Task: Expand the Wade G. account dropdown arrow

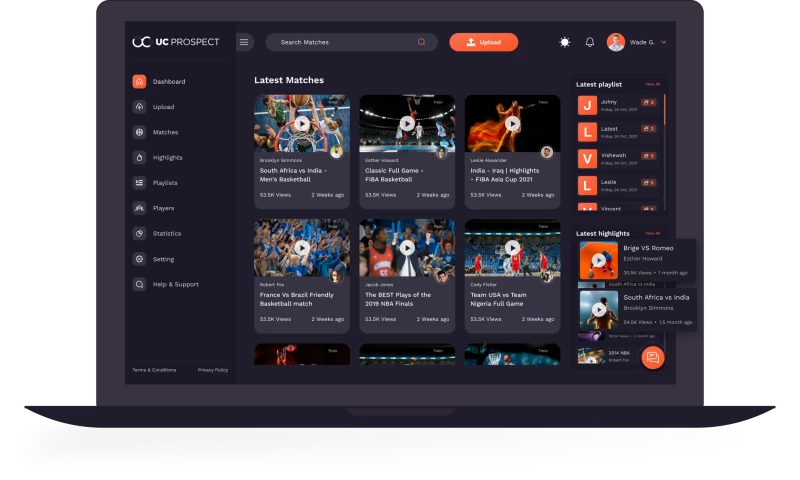Action: (664, 42)
